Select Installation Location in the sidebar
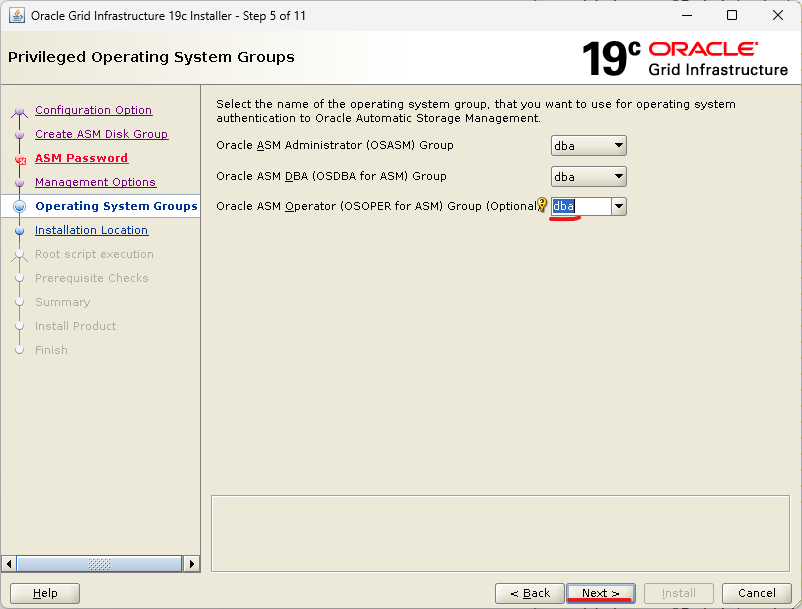This screenshot has height=609, width=802. click(91, 230)
